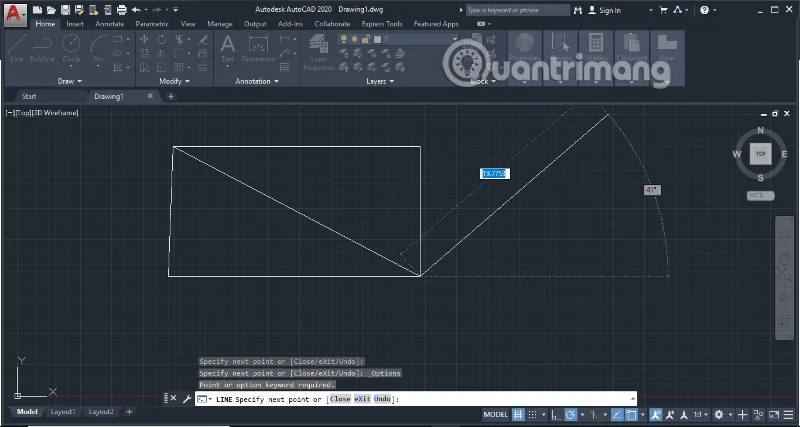Click the Undo arrow icon
The height and width of the screenshot is (427, 800).
click(x=136, y=10)
